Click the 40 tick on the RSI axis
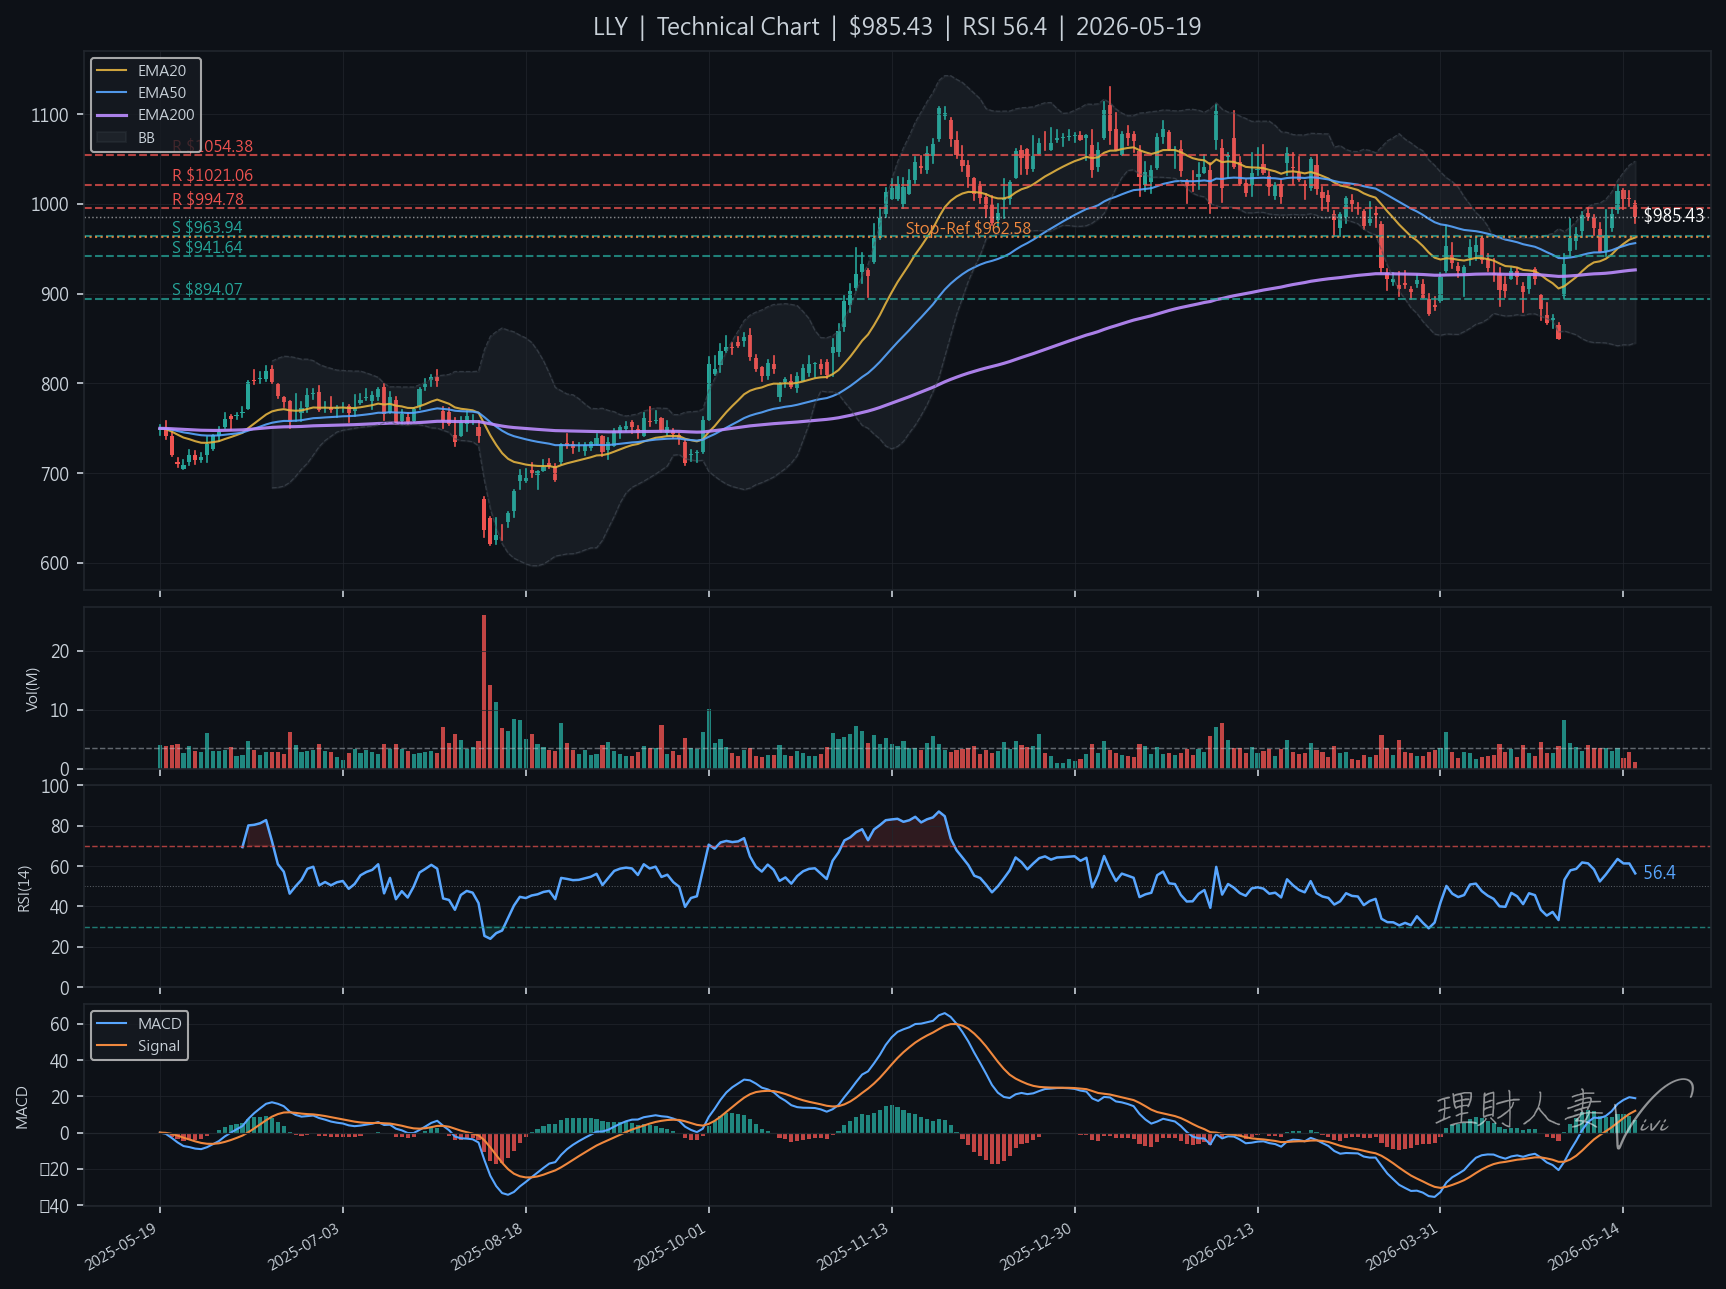Image resolution: width=1726 pixels, height=1289 pixels. [x=60, y=908]
